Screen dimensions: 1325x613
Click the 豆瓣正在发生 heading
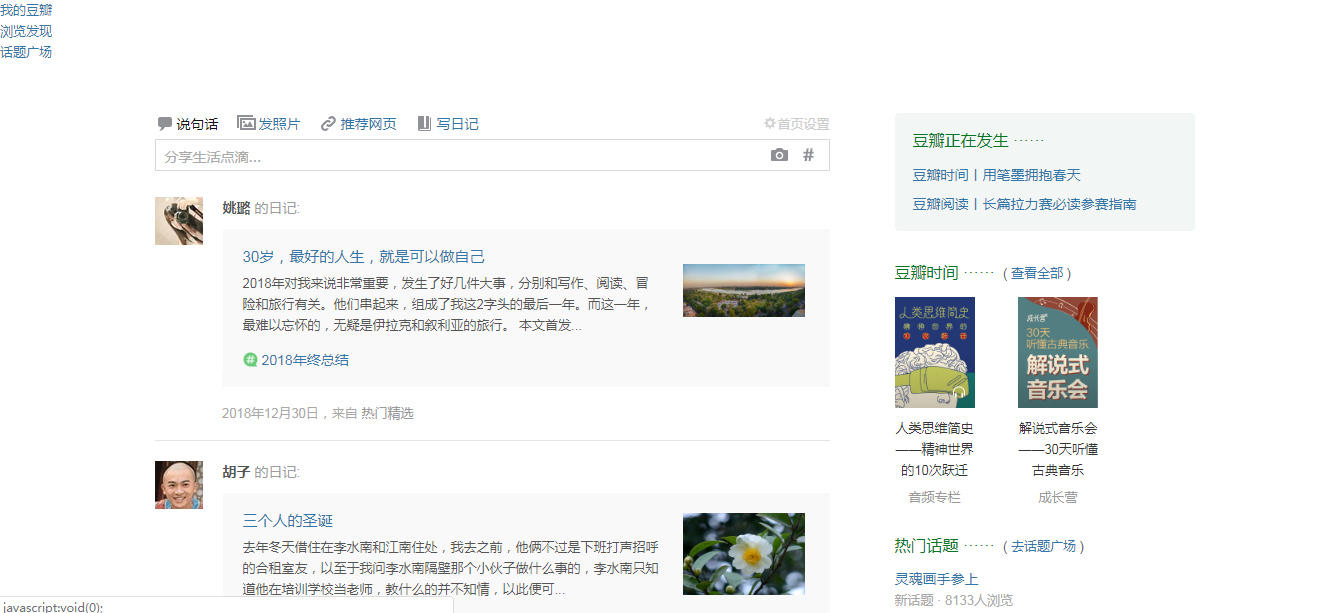(x=960, y=141)
